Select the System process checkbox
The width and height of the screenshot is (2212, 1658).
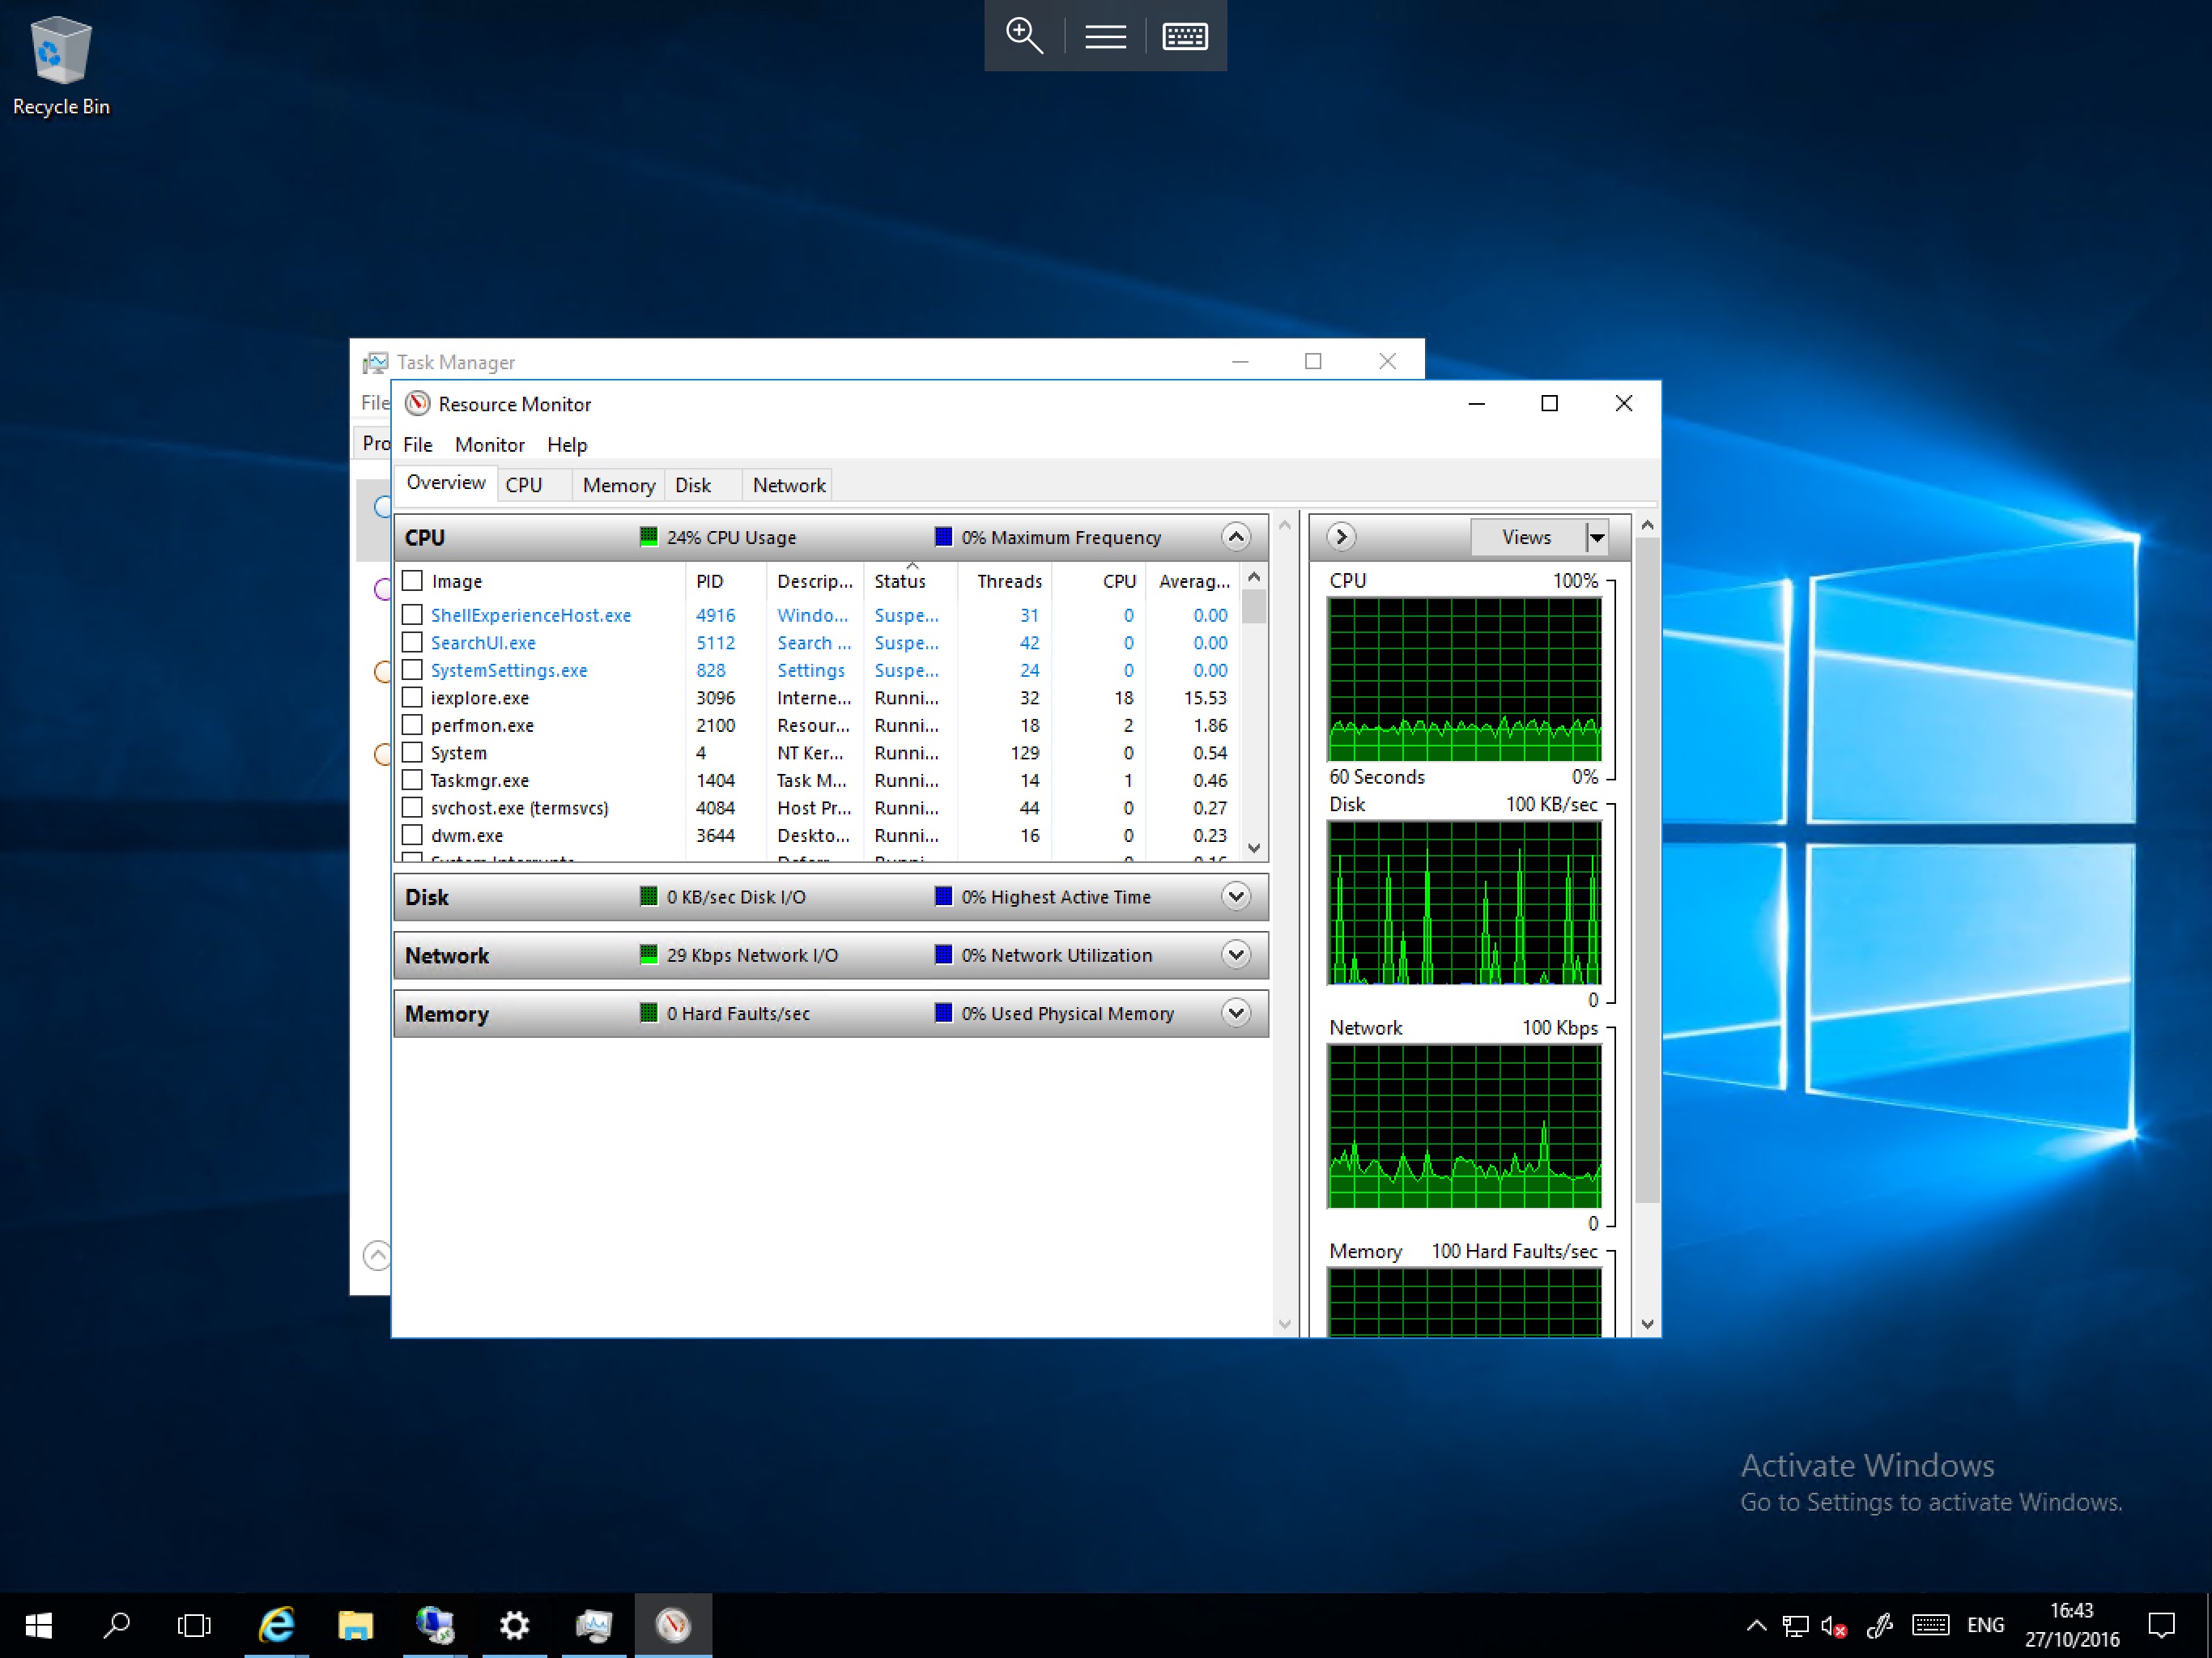(x=412, y=752)
